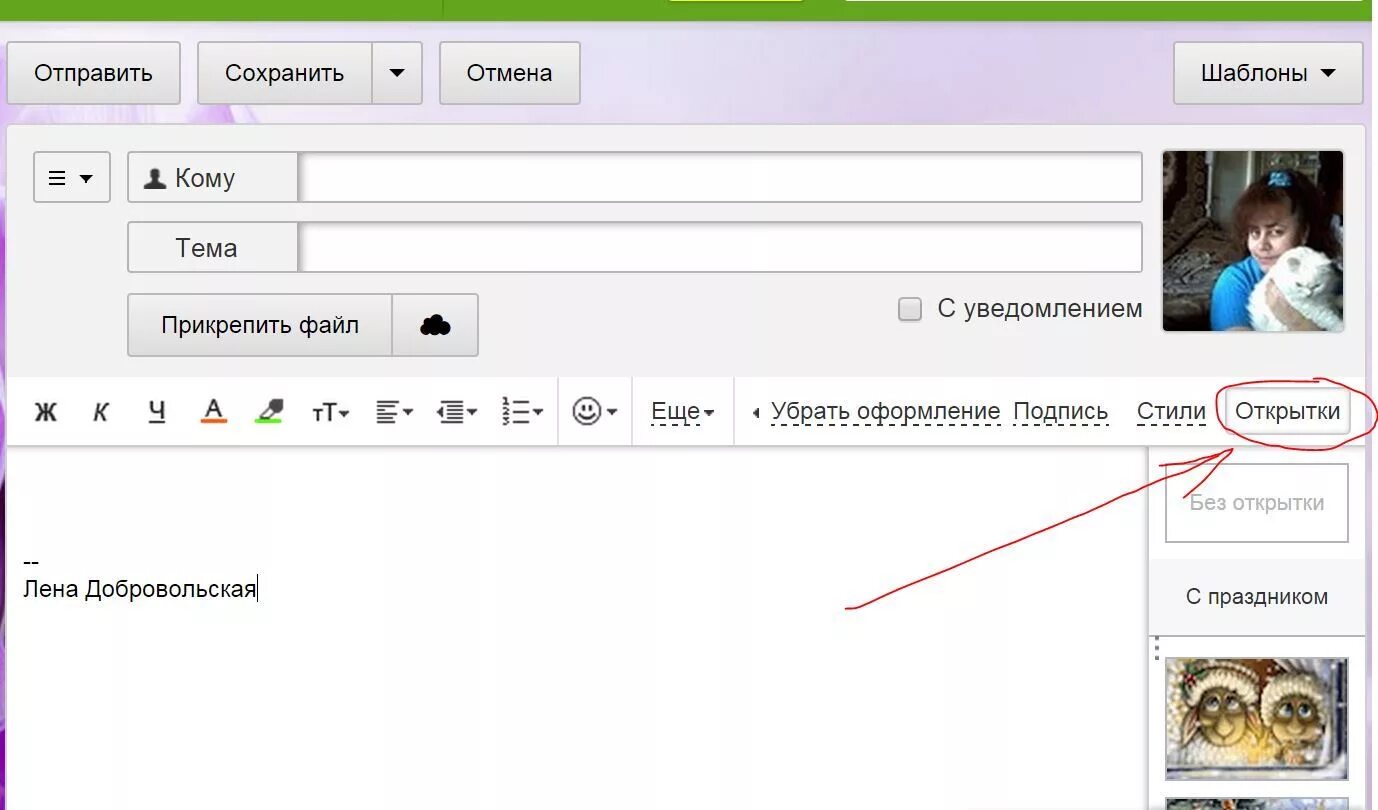1378x810 pixels.
Task: Open highlight background color marker
Action: click(x=270, y=411)
